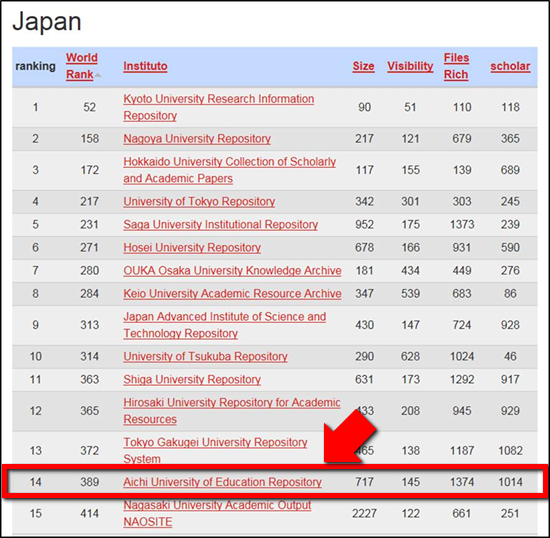Select size value 2227 in Nagasaki row
This screenshot has width=550, height=538.
[x=364, y=514]
